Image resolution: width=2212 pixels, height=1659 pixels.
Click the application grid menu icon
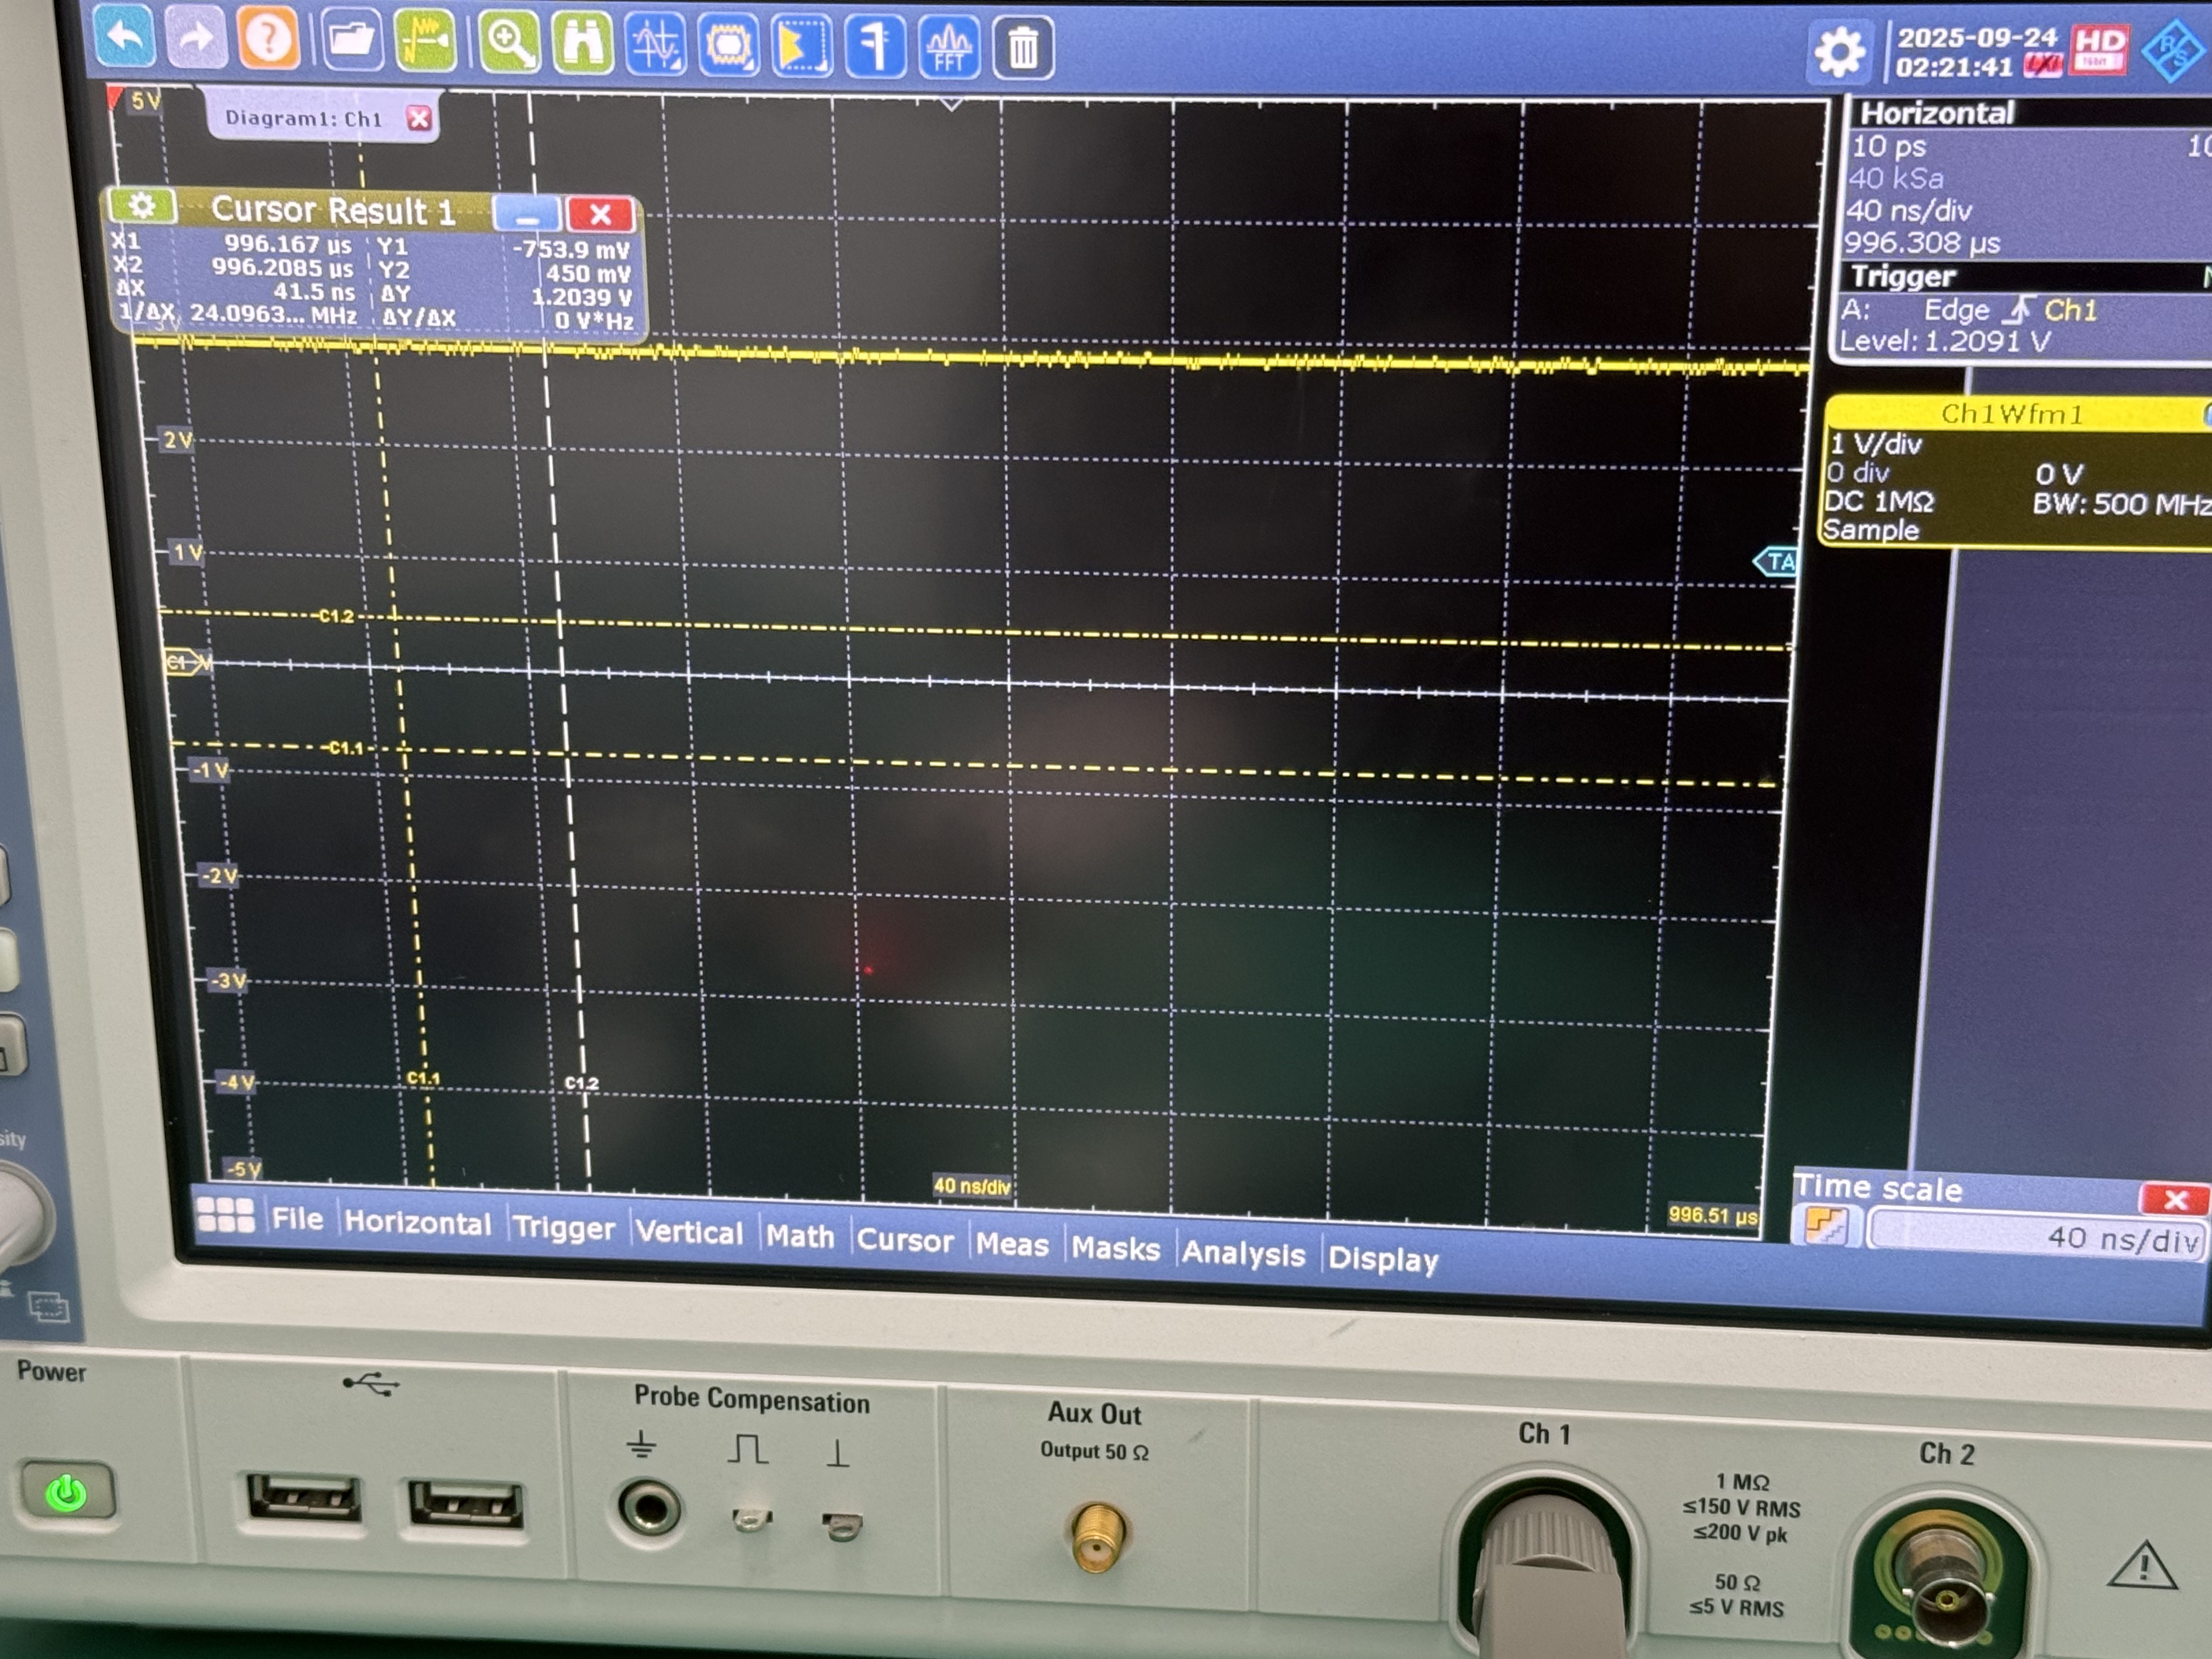[225, 1214]
